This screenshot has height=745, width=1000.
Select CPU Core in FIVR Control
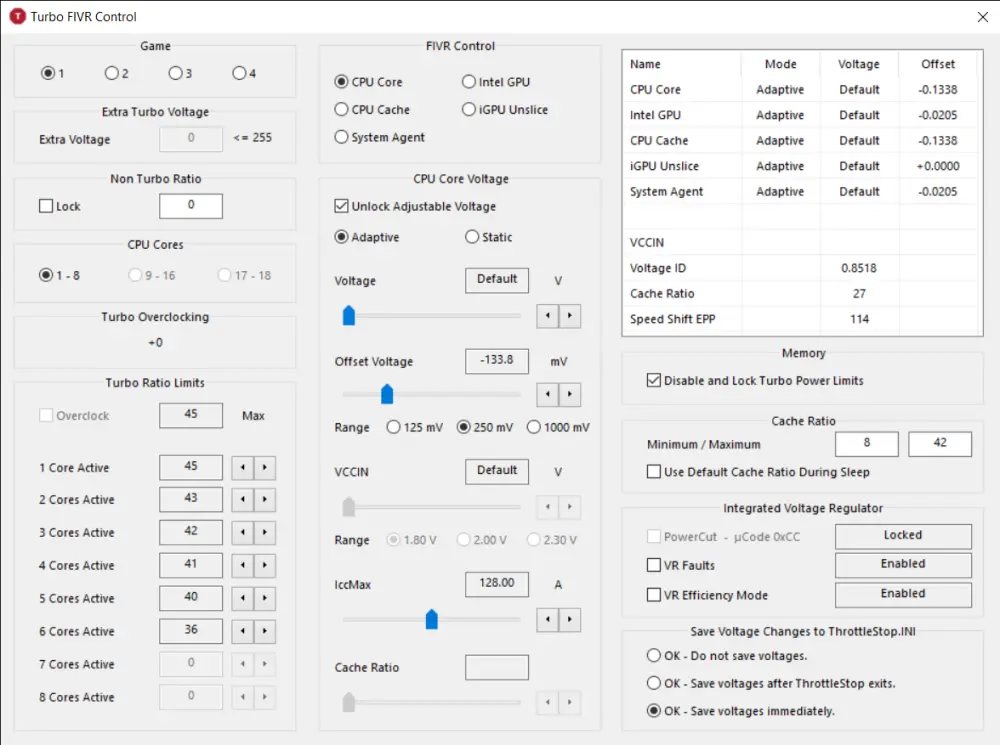(x=369, y=82)
